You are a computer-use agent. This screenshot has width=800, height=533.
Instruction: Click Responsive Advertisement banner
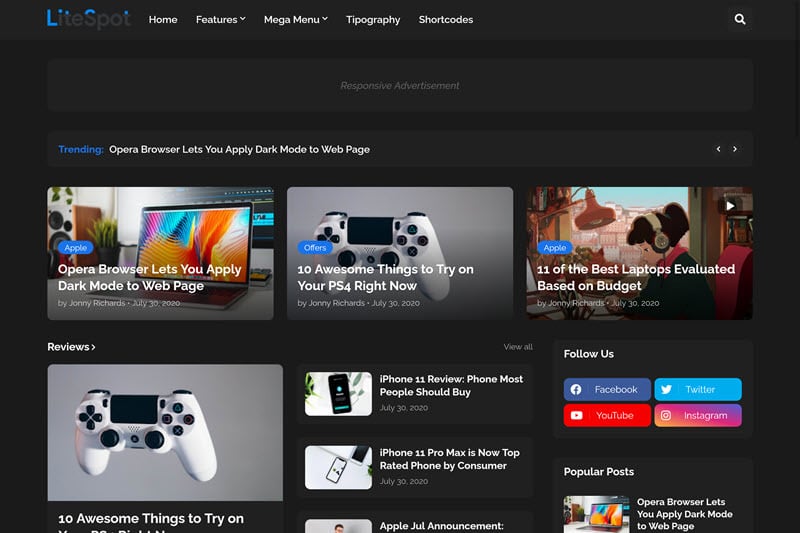pos(400,85)
